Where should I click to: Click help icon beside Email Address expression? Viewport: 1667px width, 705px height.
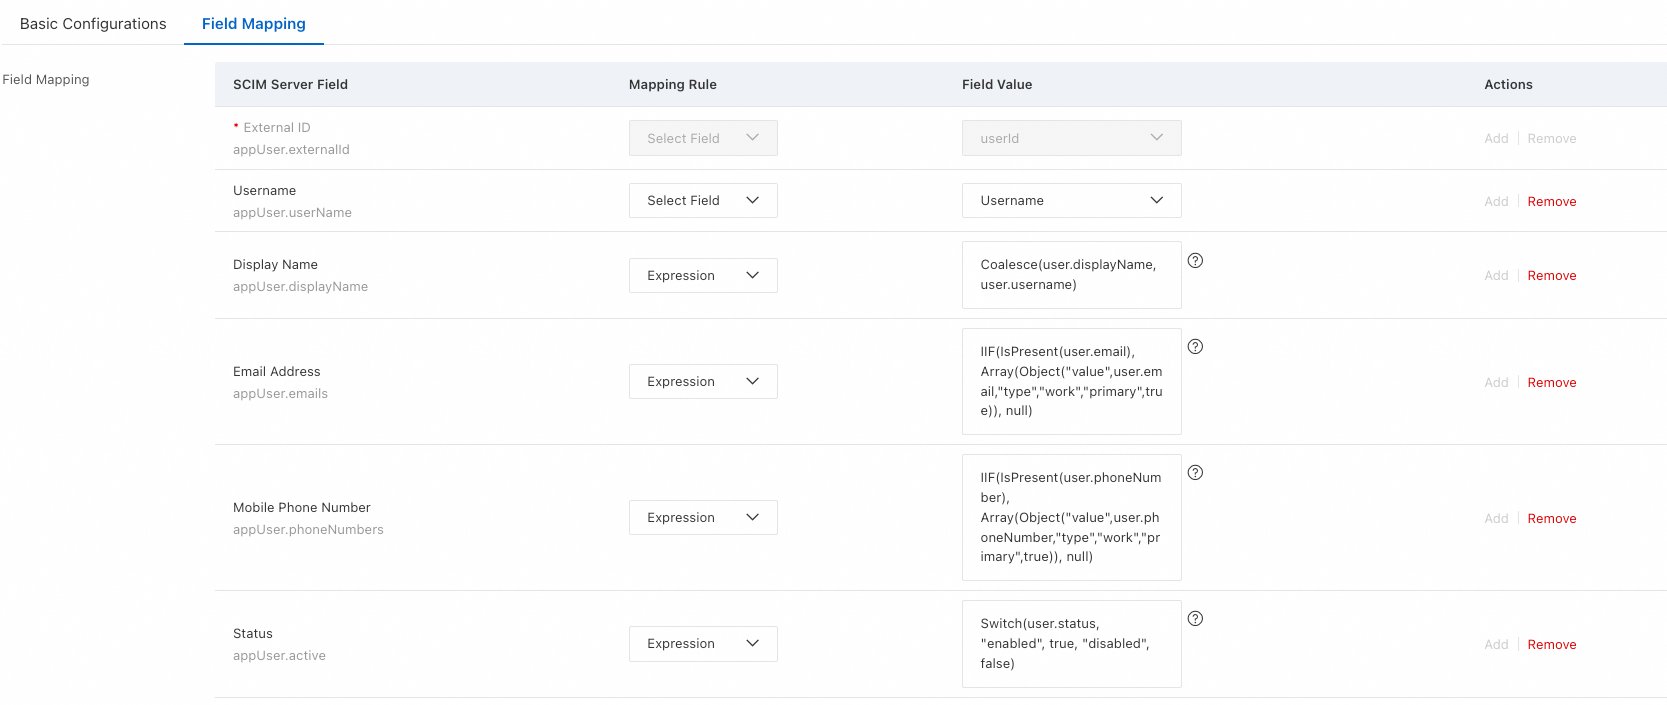(1195, 347)
